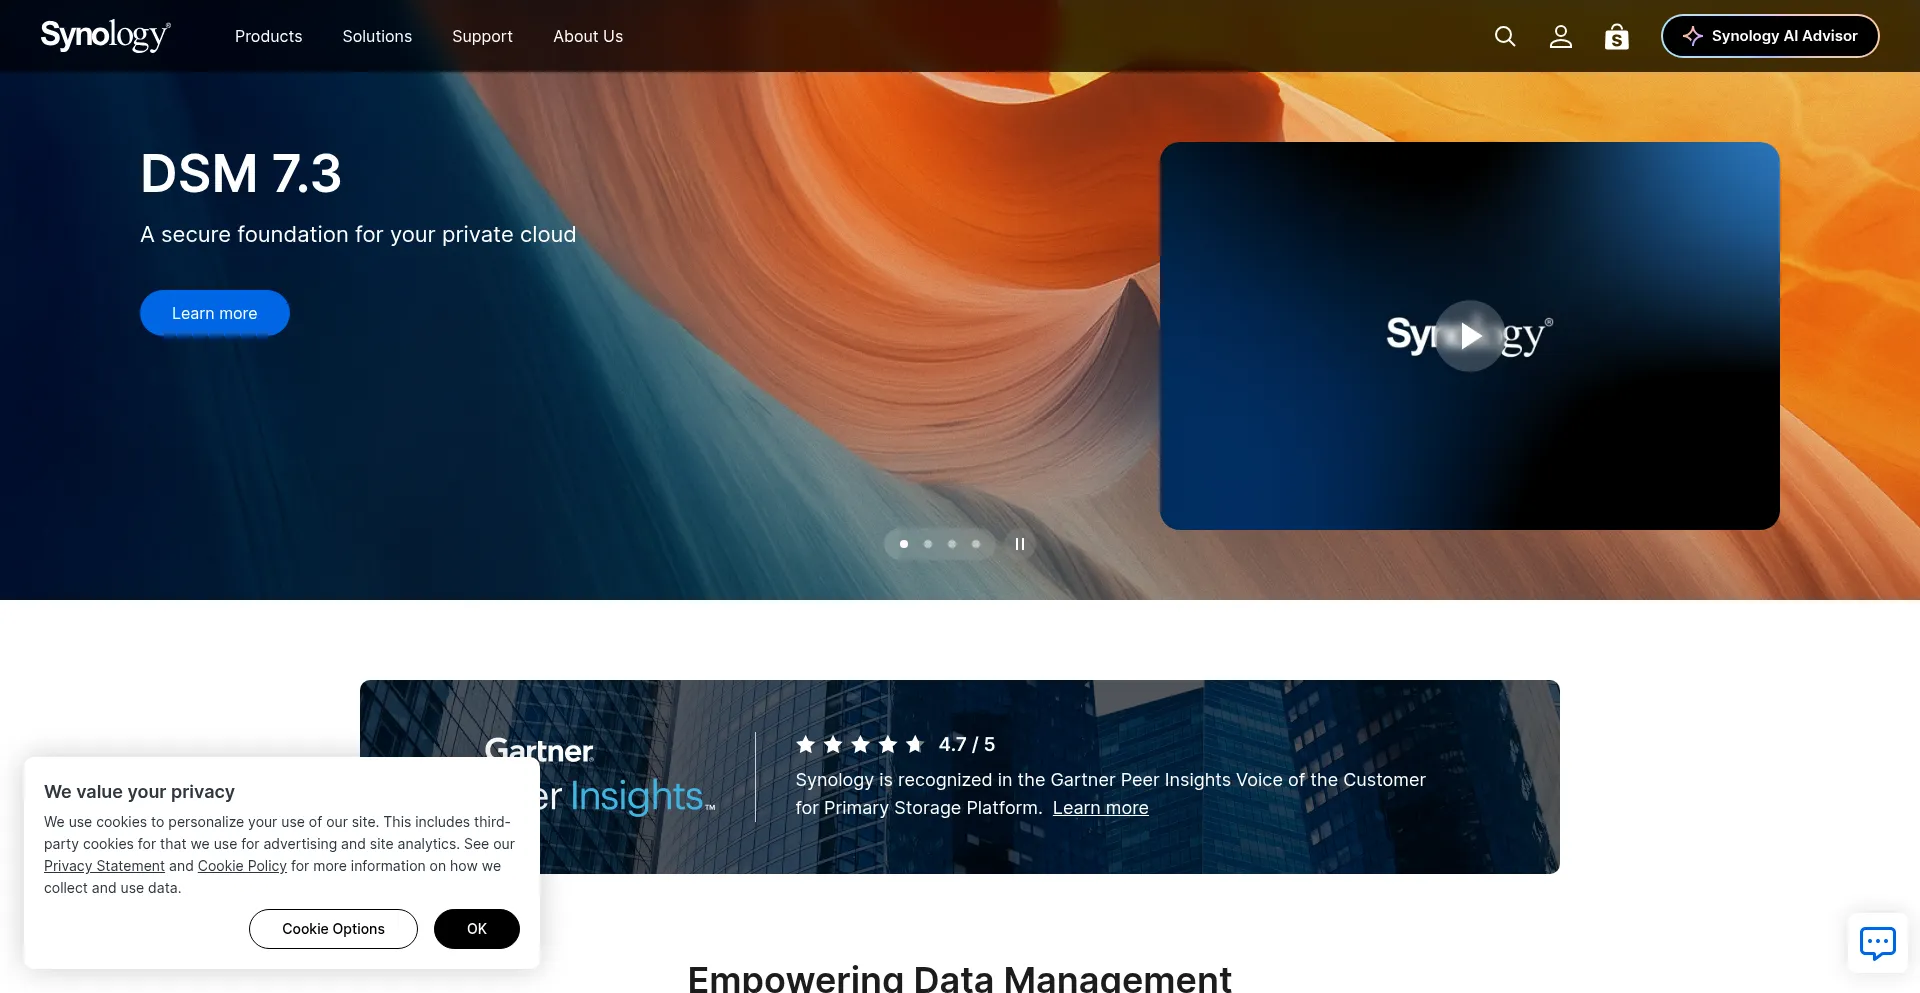The width and height of the screenshot is (1920, 993).
Task: Expand the Products menu
Action: pyautogui.click(x=268, y=36)
